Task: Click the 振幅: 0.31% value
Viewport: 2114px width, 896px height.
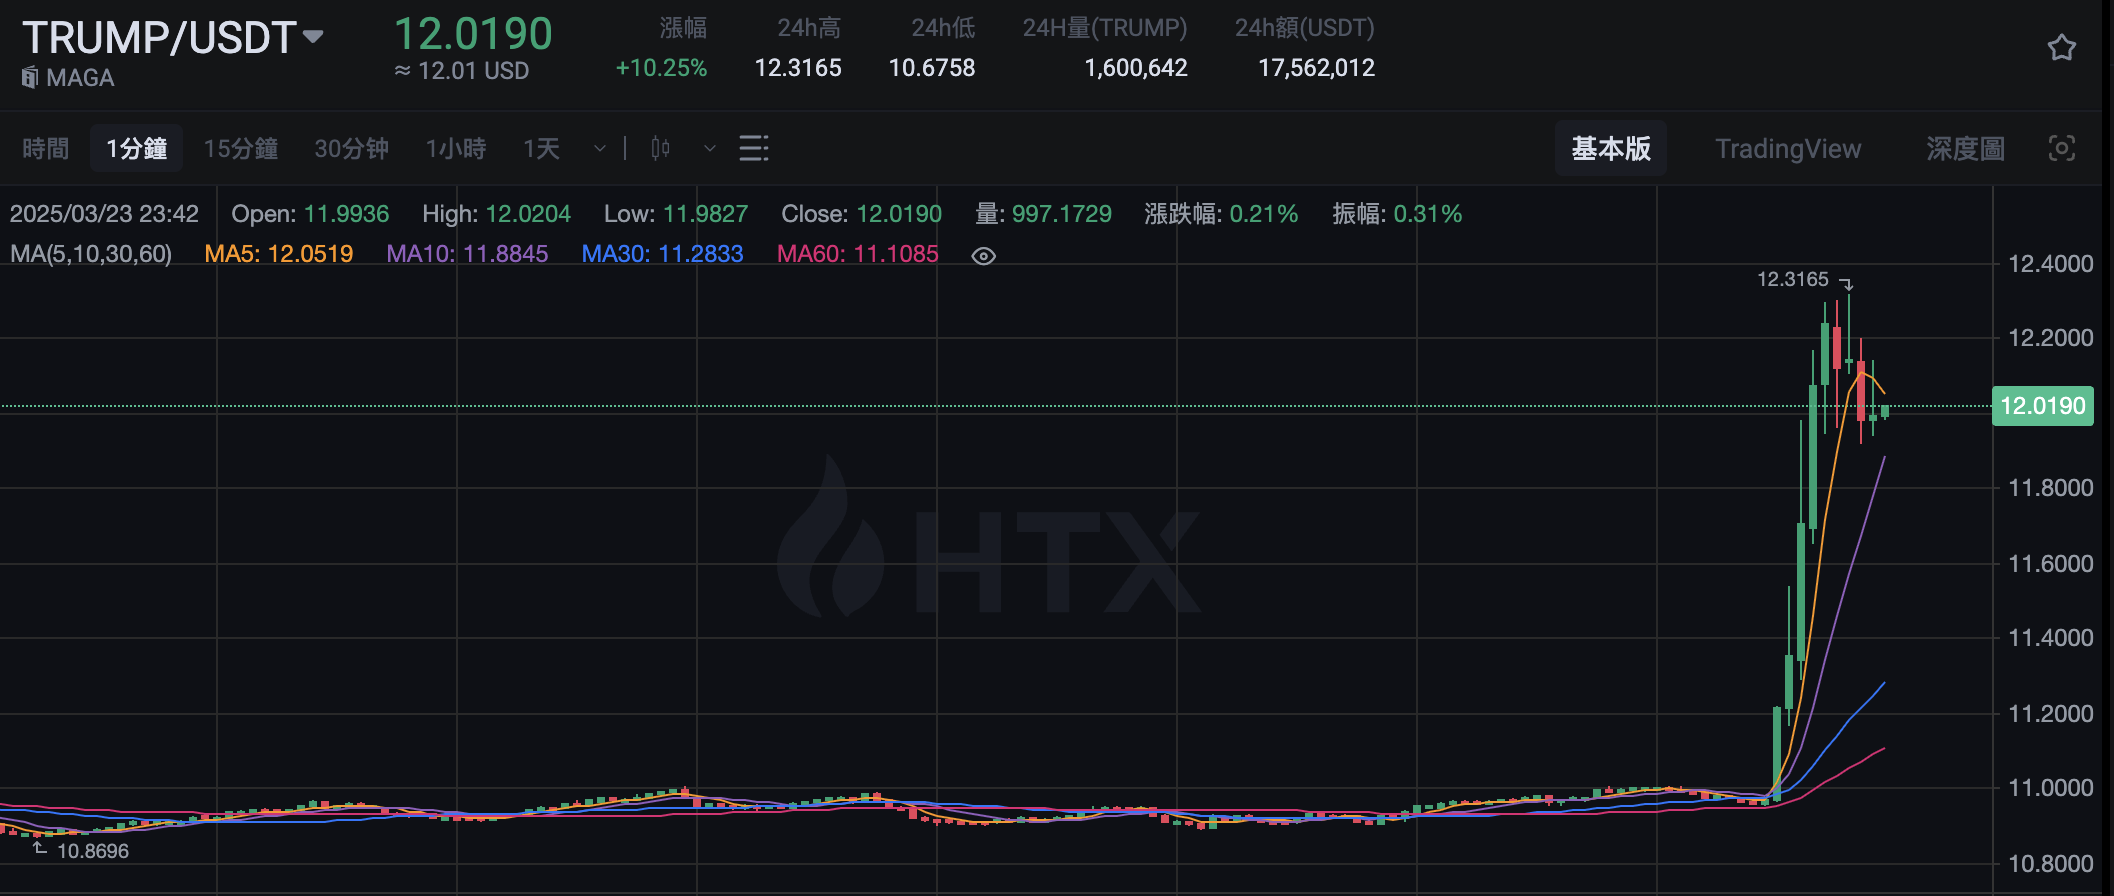Action: click(1397, 214)
